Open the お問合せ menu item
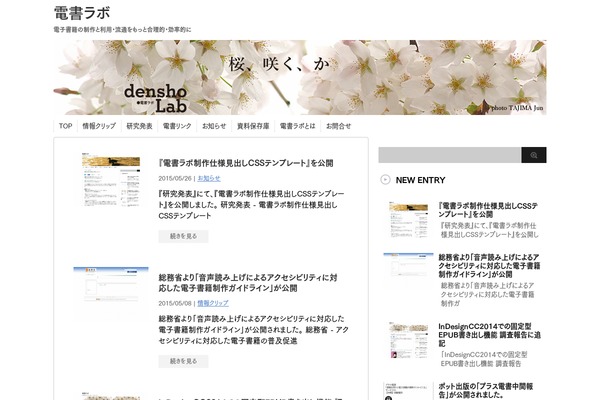 click(338, 126)
